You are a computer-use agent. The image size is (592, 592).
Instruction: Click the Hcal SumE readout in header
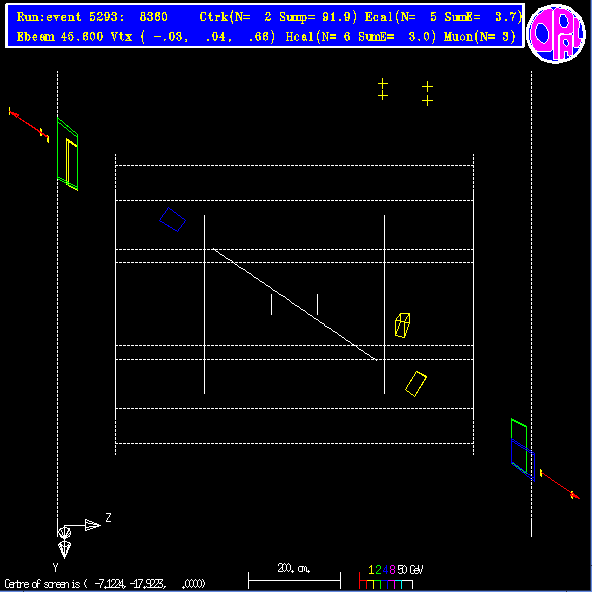pyautogui.click(x=361, y=37)
